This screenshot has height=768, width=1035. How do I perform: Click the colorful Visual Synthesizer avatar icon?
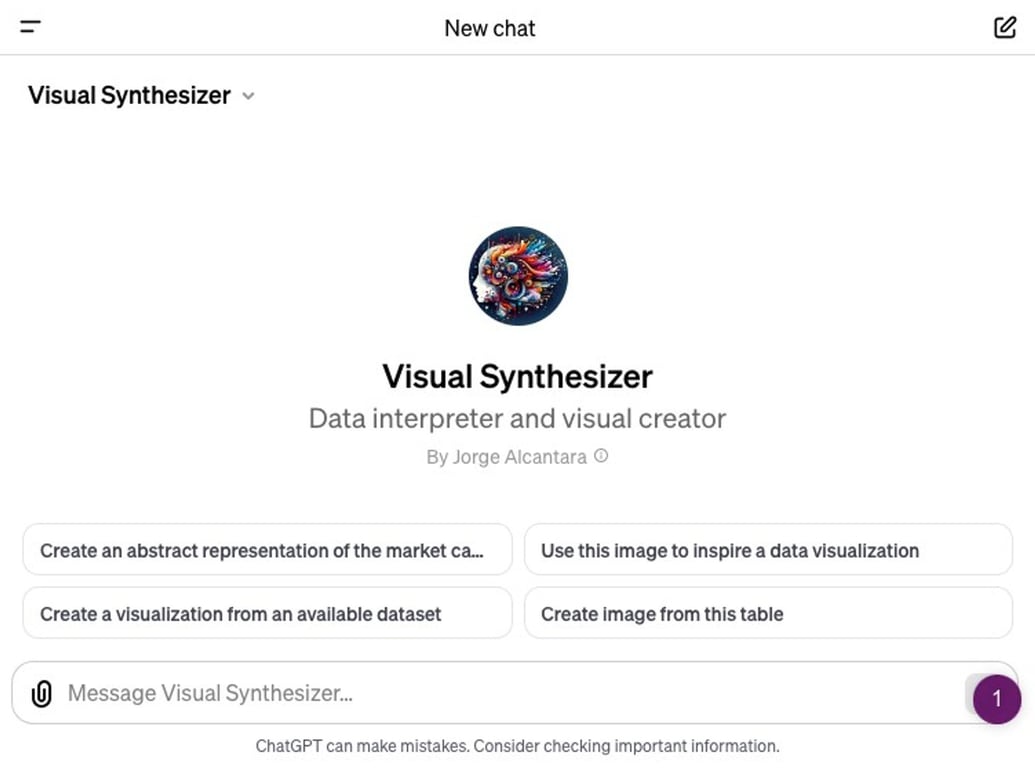click(517, 276)
